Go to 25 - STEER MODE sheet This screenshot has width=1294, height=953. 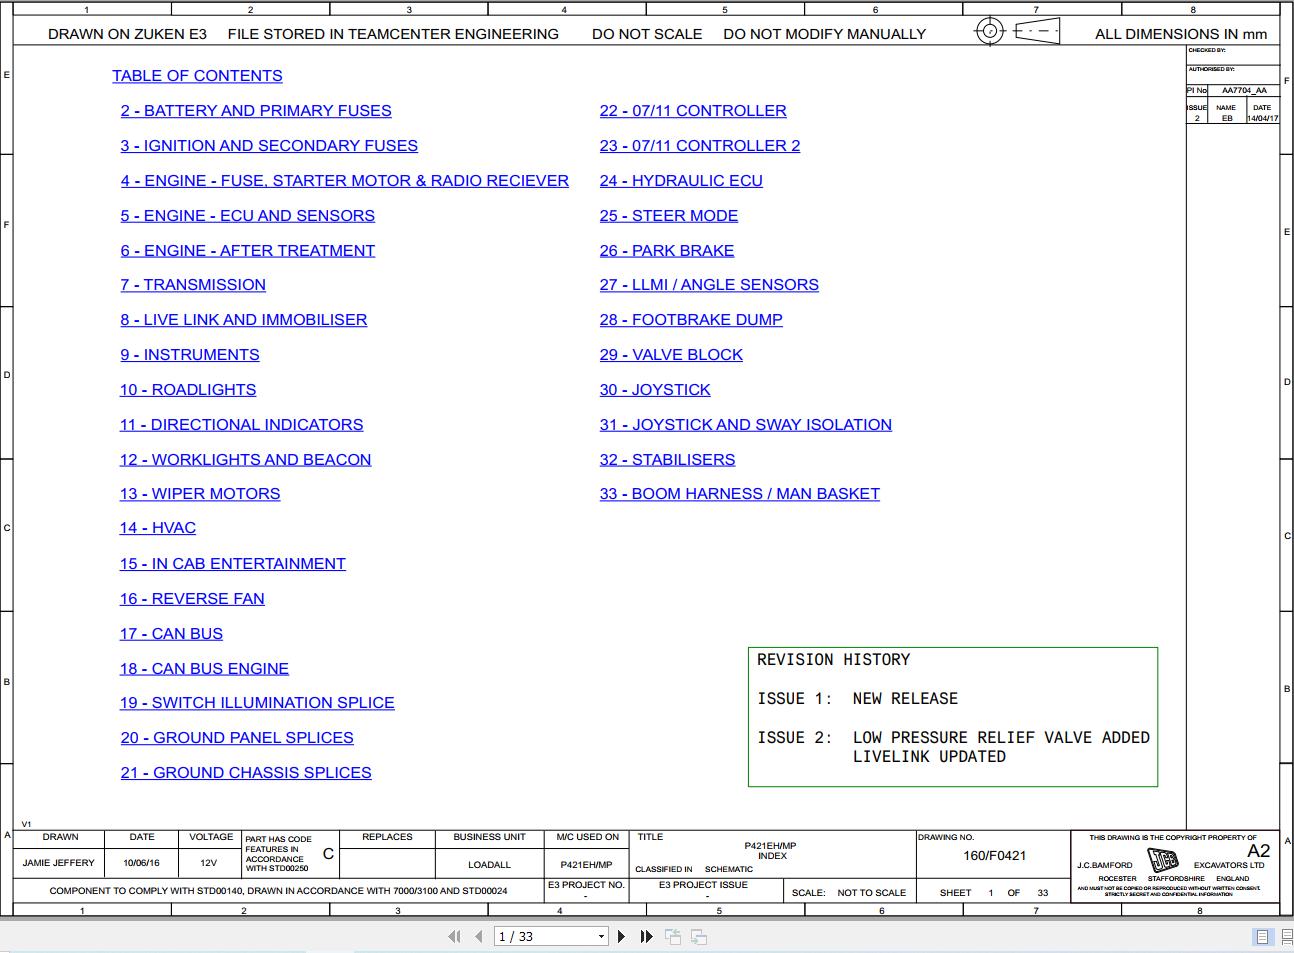669,216
